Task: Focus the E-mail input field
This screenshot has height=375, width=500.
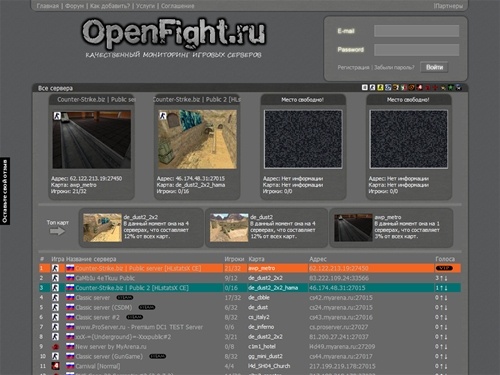Action: click(416, 31)
